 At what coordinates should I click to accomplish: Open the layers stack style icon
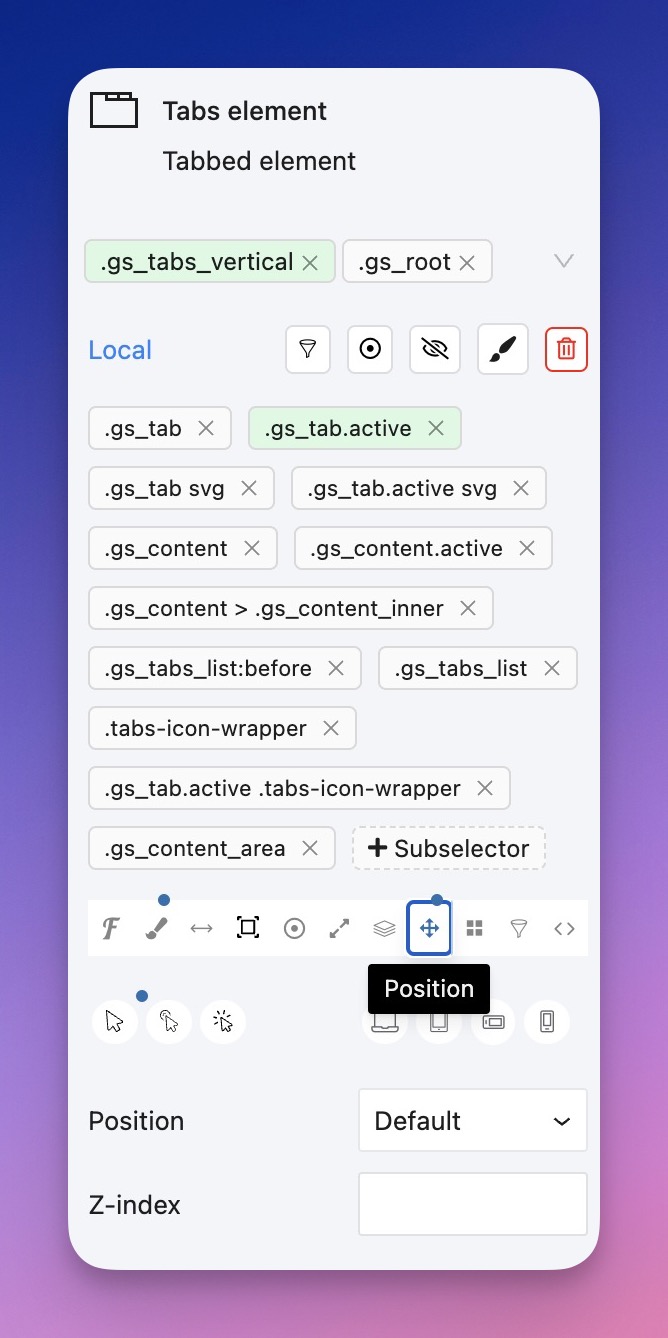tap(384, 929)
